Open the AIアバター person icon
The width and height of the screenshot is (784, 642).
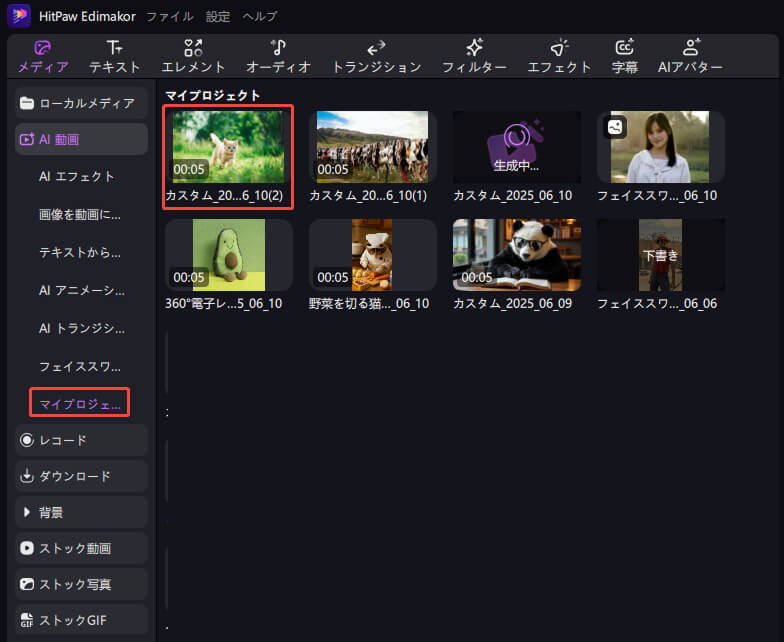pyautogui.click(x=691, y=47)
